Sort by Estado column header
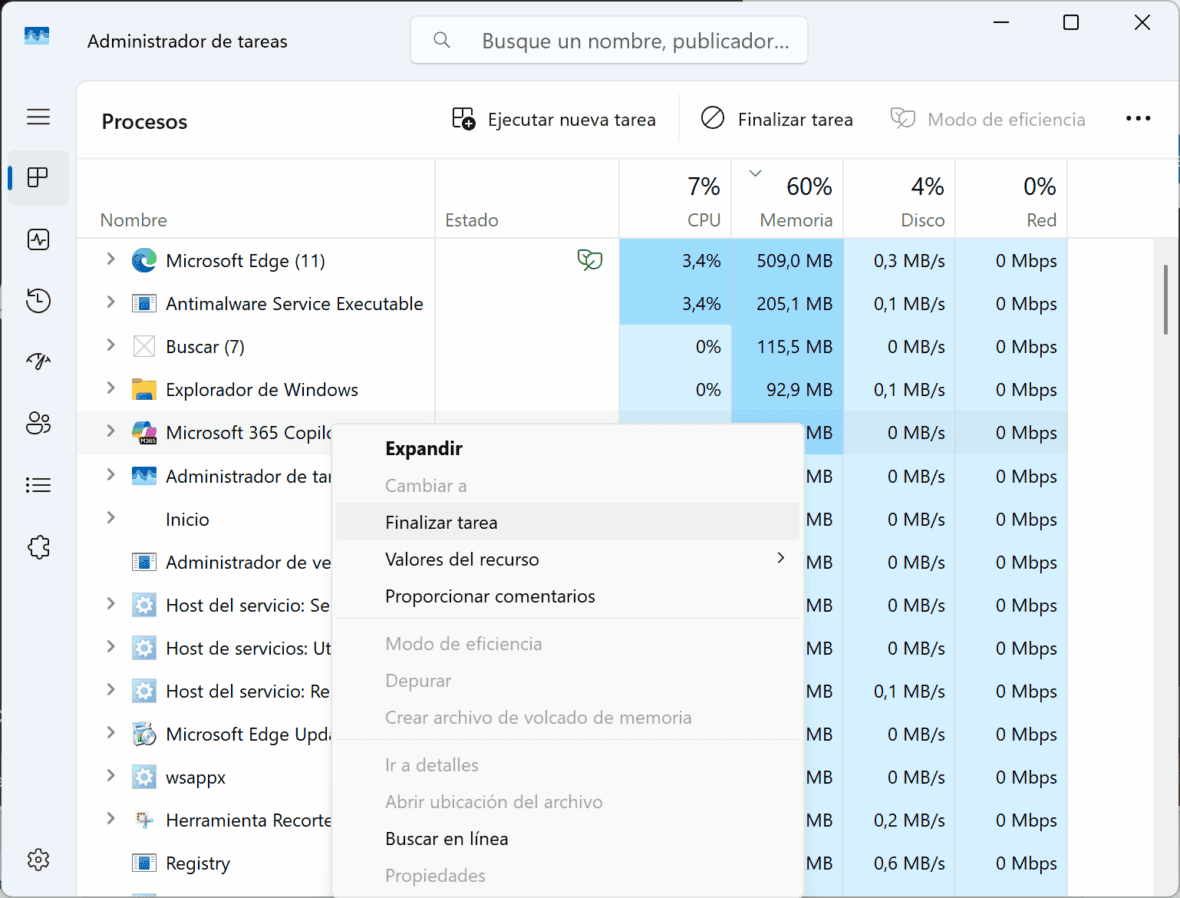Image resolution: width=1180 pixels, height=898 pixels. (x=527, y=199)
